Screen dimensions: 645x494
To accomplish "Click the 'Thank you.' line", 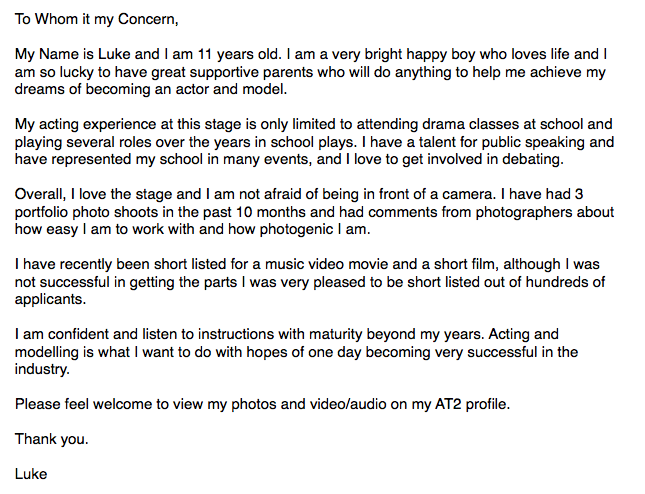I will point(51,439).
